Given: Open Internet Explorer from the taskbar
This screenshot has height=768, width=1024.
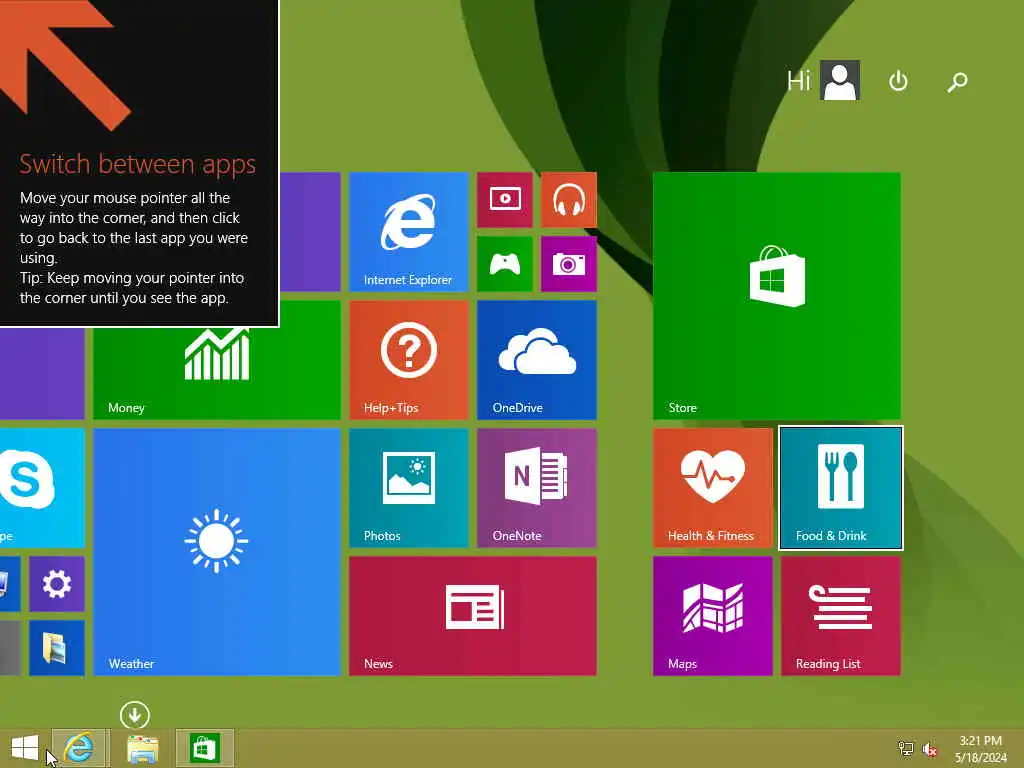Looking at the screenshot, I should coord(79,748).
